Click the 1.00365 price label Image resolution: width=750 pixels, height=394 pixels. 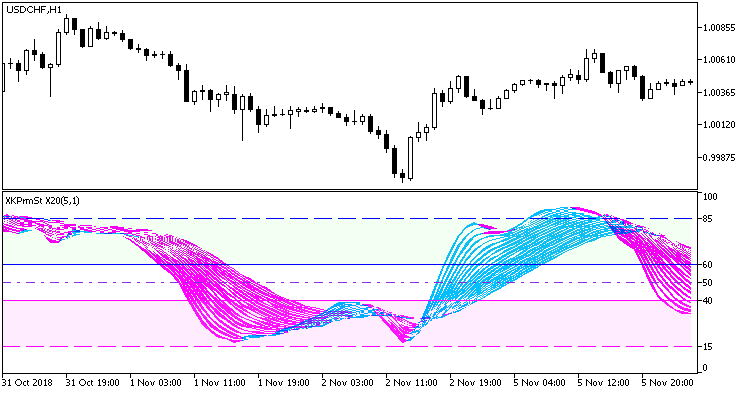coord(719,92)
